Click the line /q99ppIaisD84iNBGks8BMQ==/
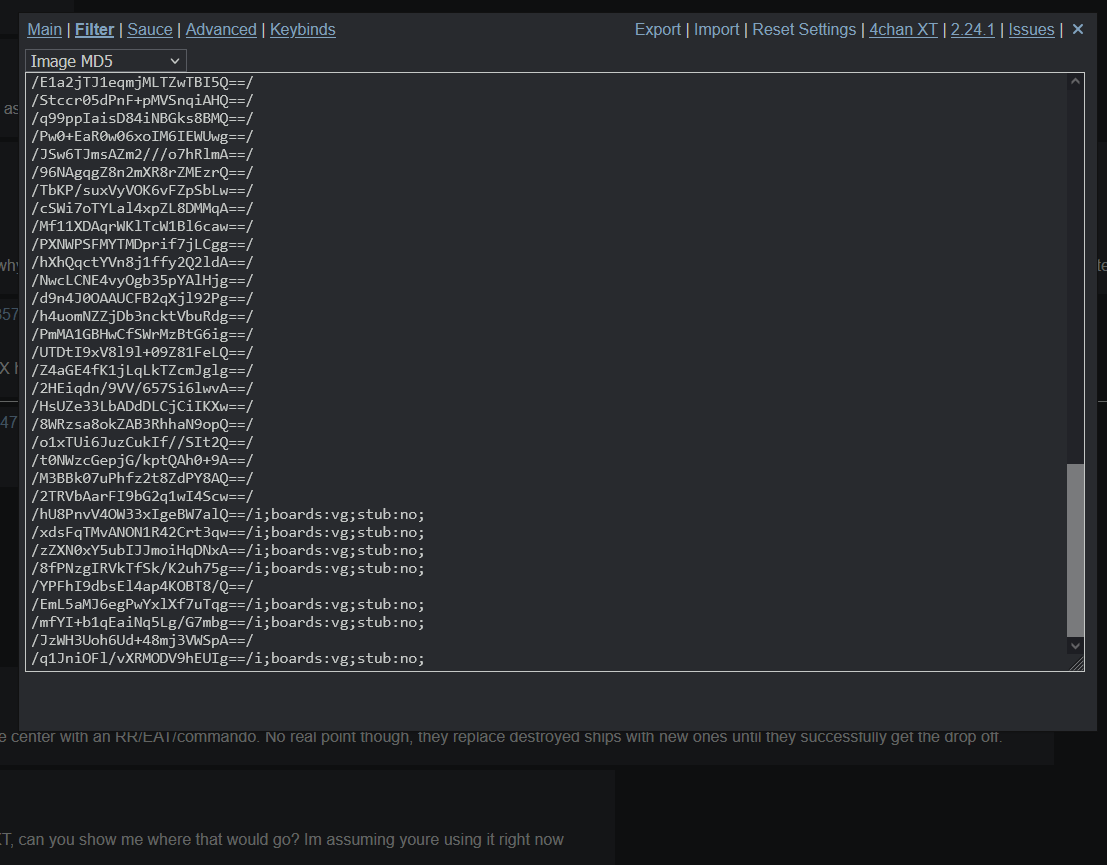This screenshot has height=865, width=1107. (x=142, y=119)
